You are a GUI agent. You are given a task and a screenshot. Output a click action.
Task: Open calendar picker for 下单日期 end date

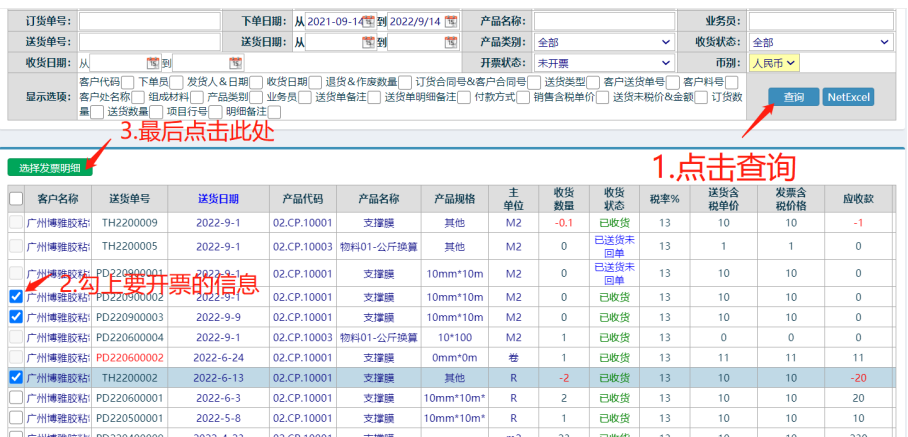pos(450,21)
